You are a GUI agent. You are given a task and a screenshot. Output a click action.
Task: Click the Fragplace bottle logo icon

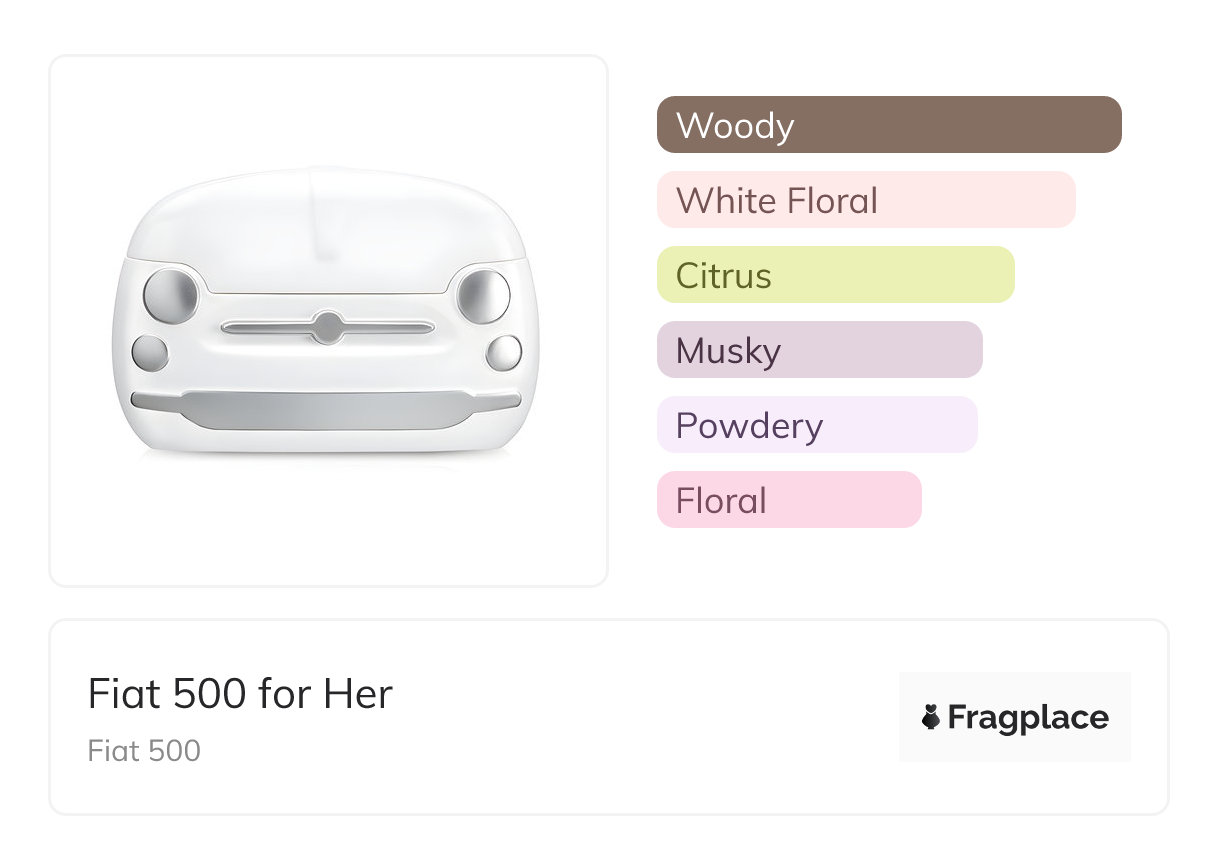tap(931, 717)
